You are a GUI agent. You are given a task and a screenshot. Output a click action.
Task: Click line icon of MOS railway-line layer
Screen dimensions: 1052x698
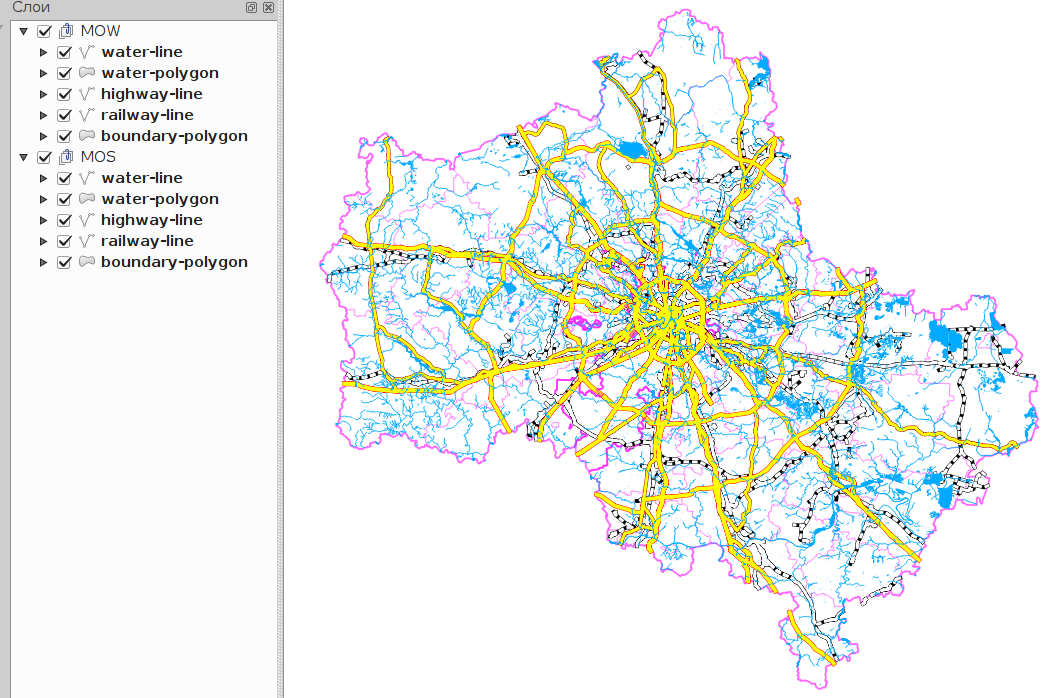pos(87,241)
